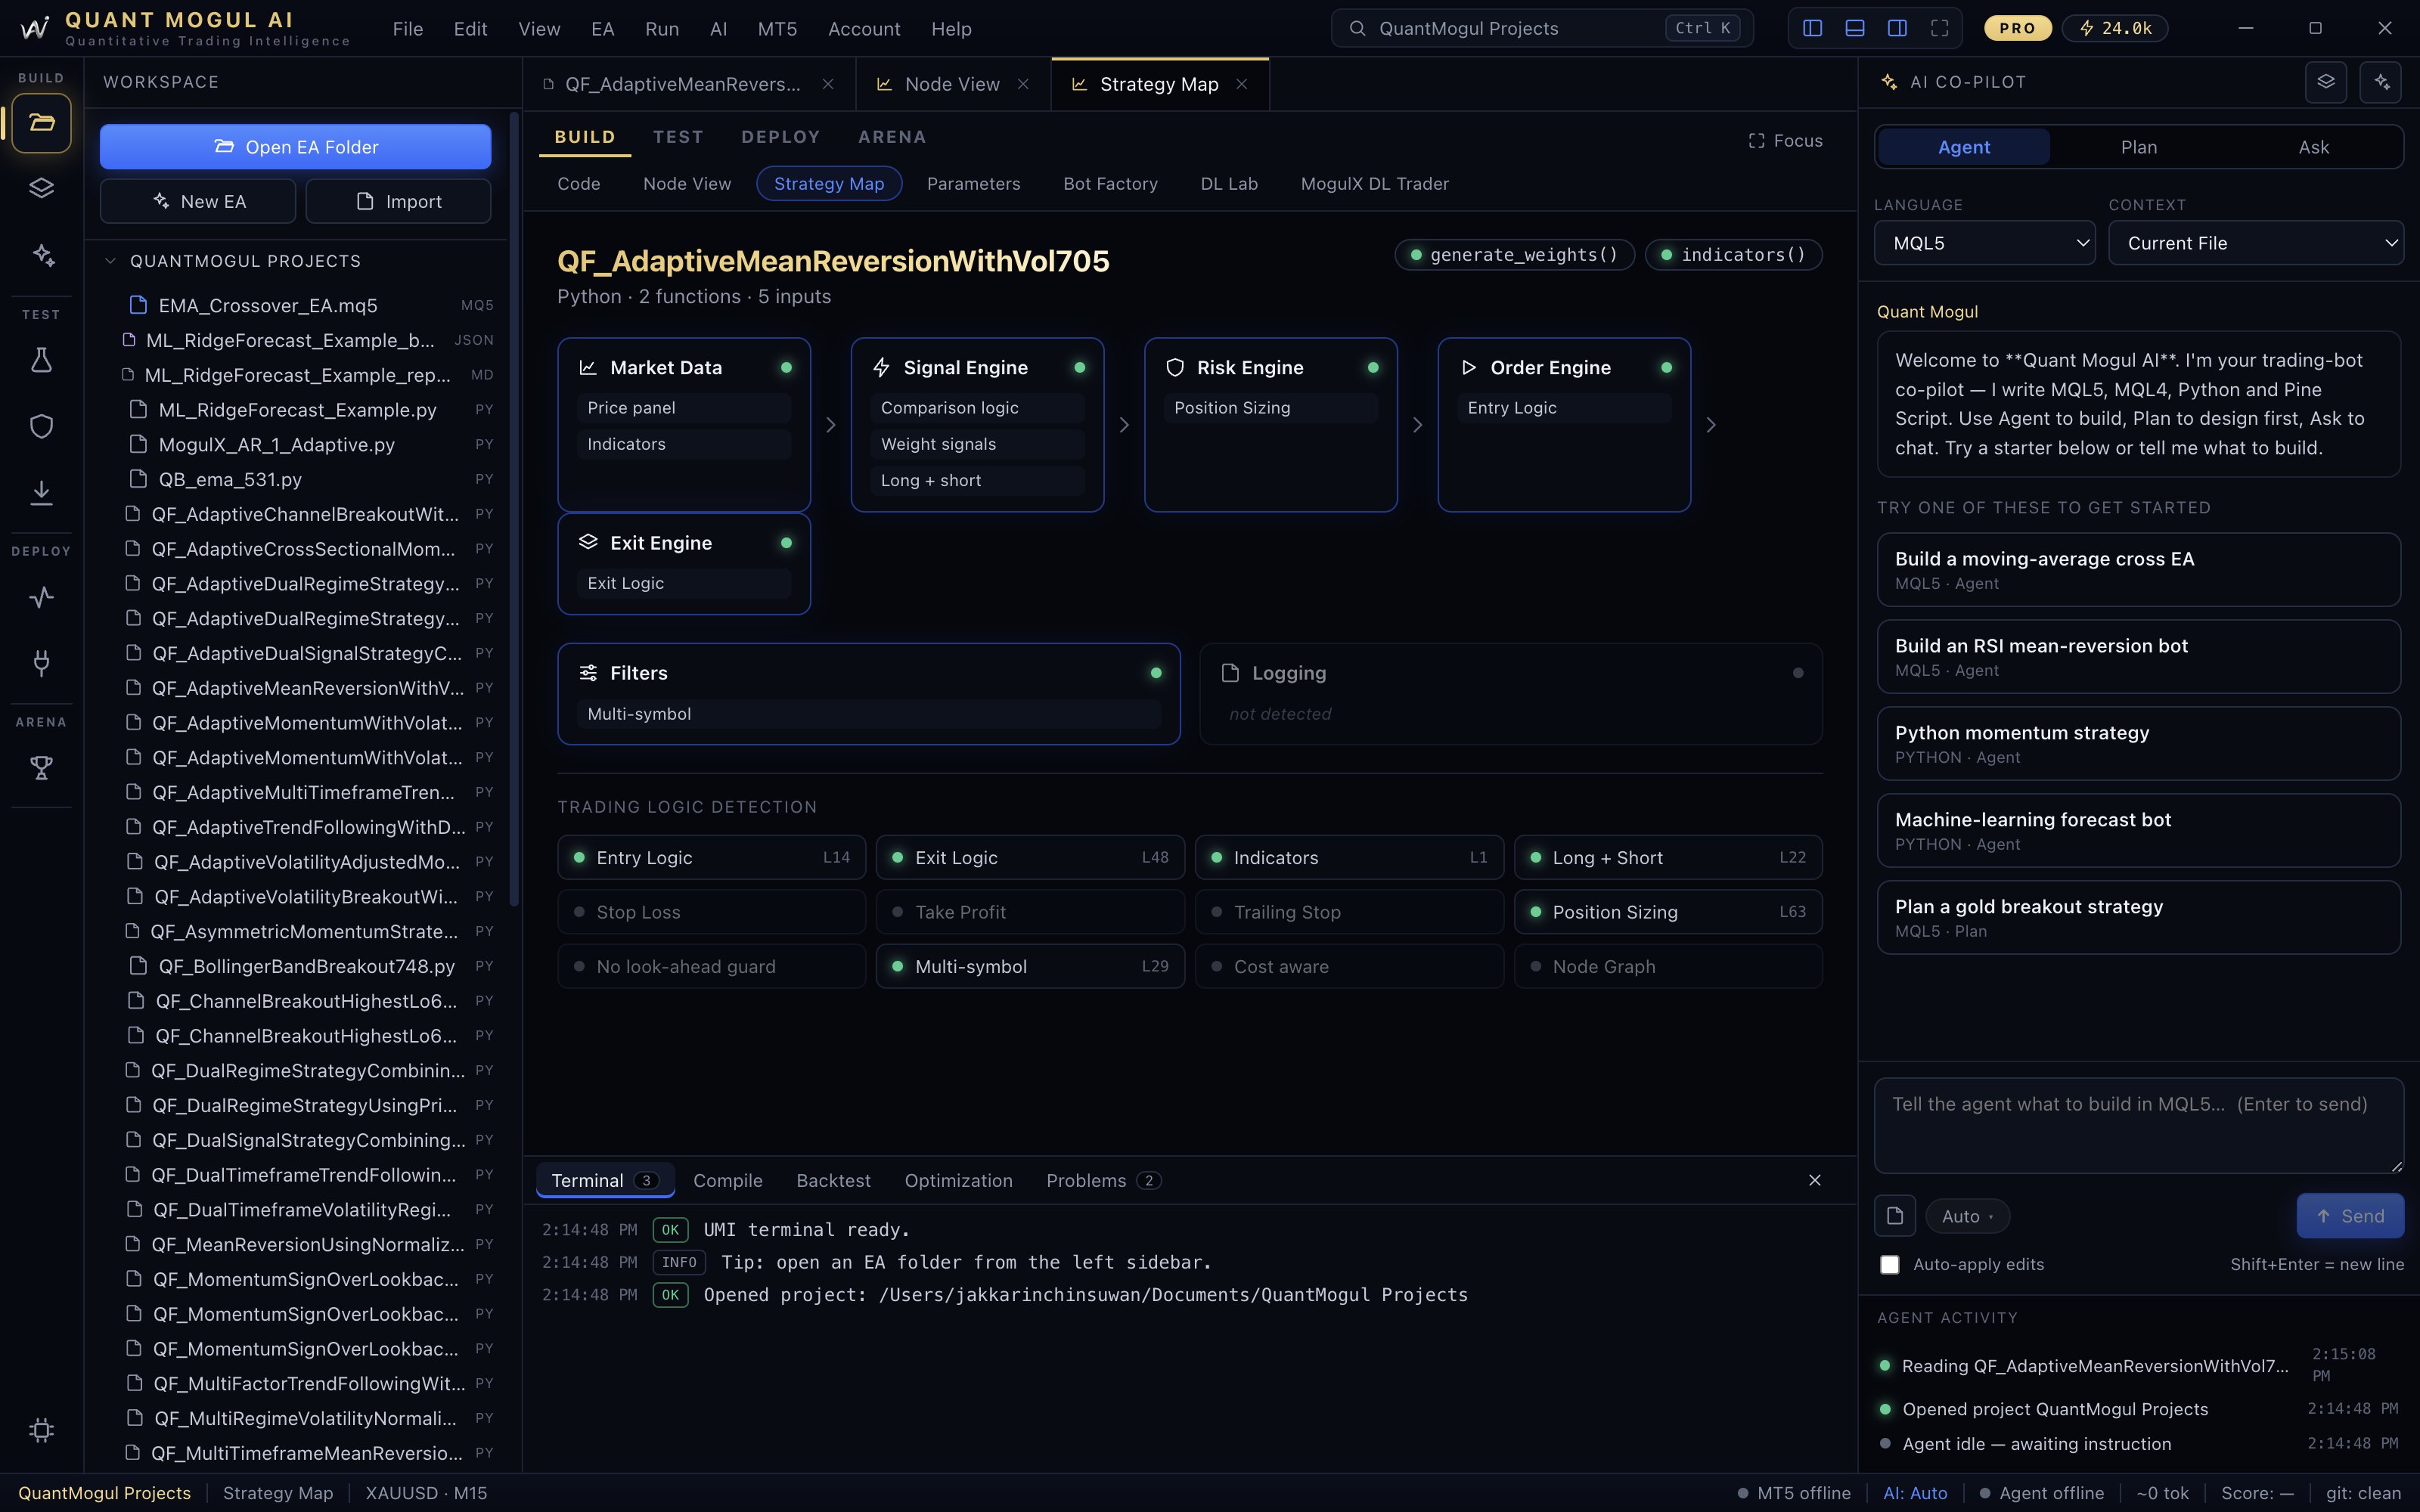Choose Plan a gold breakout strategy starter
The height and width of the screenshot is (1512, 2420).
pyautogui.click(x=2139, y=917)
